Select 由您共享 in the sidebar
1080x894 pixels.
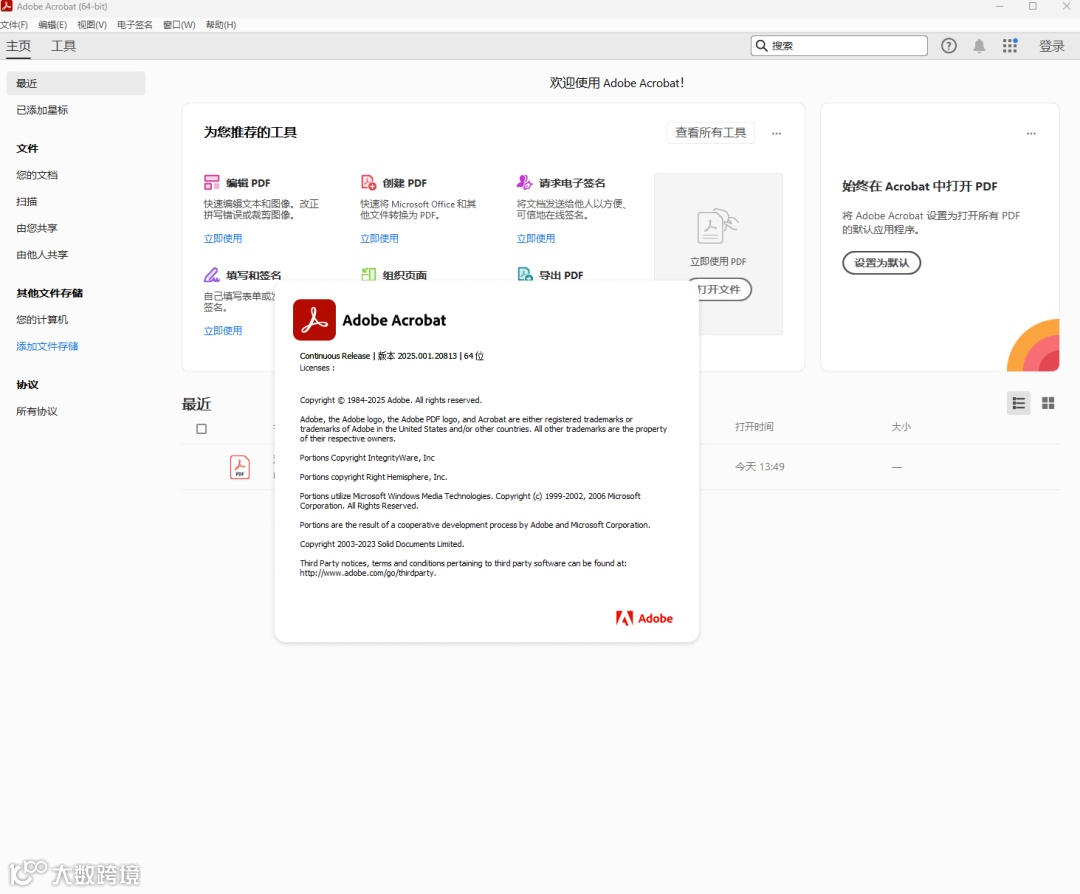(x=37, y=228)
